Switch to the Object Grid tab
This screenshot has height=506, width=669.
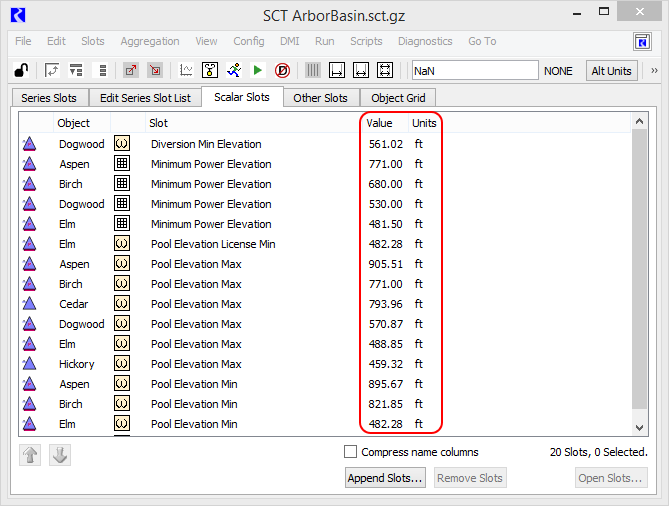coord(399,98)
